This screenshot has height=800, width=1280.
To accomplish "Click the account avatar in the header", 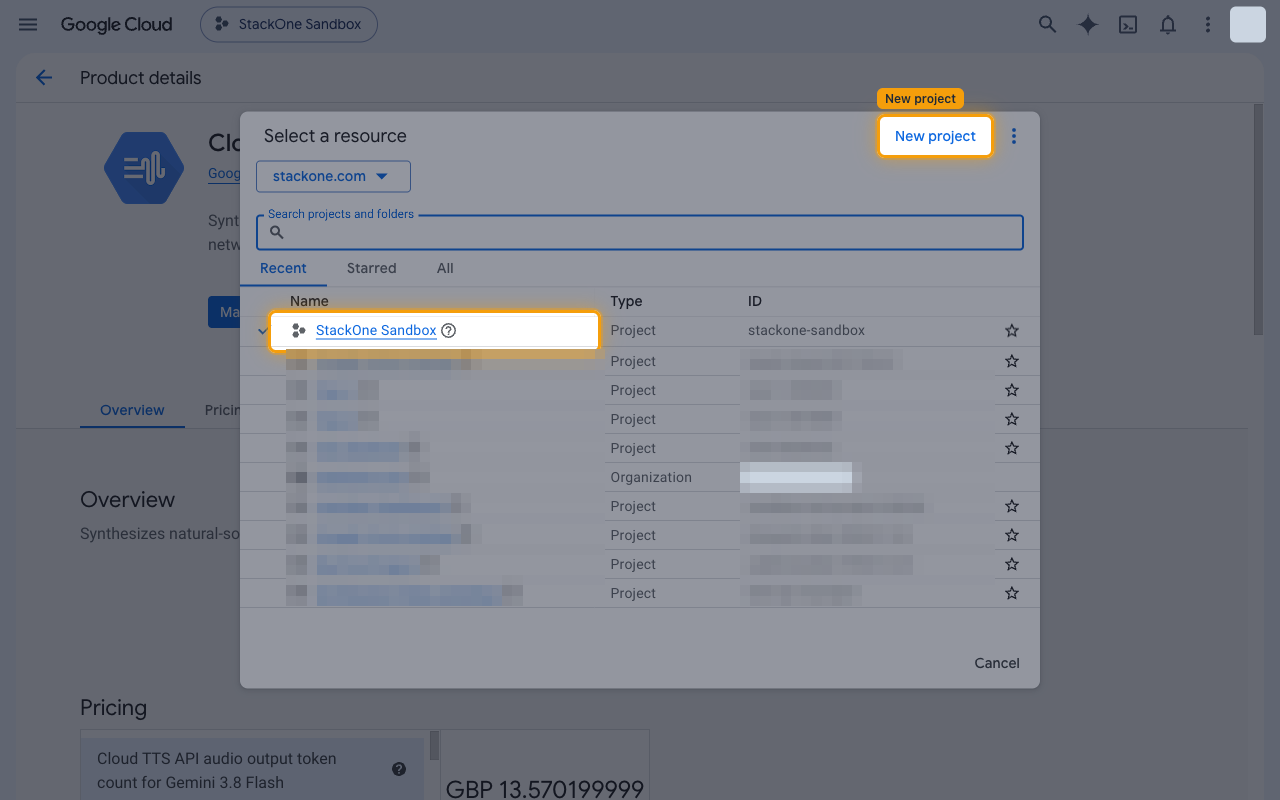I will [1248, 24].
